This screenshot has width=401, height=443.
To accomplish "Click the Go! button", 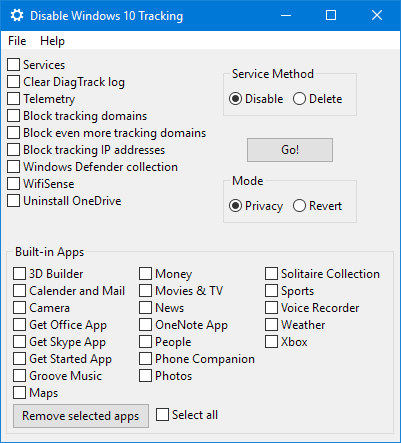I will [x=290, y=150].
